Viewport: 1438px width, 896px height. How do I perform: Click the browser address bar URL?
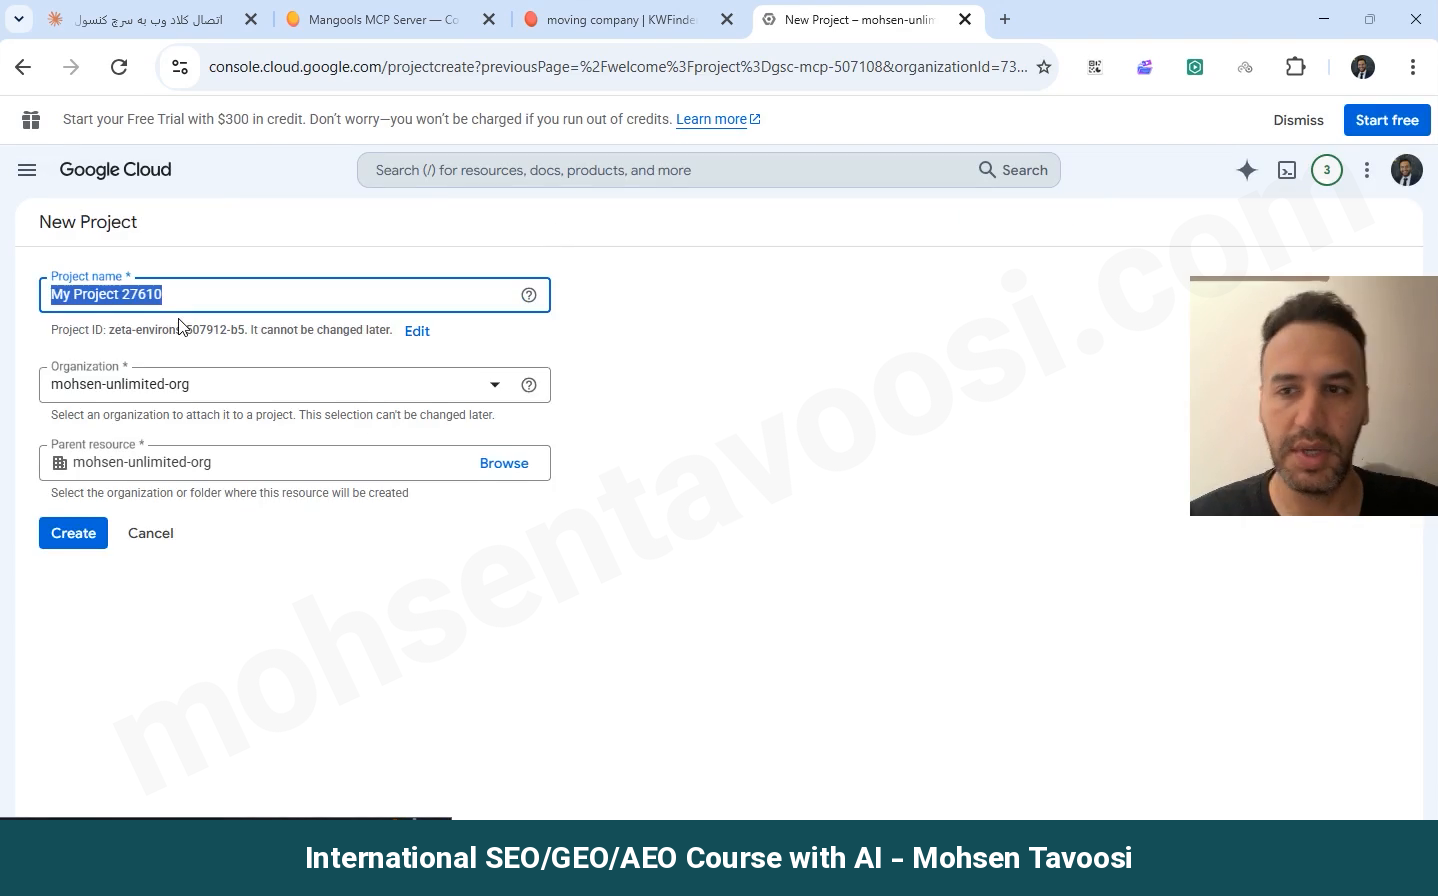617,67
